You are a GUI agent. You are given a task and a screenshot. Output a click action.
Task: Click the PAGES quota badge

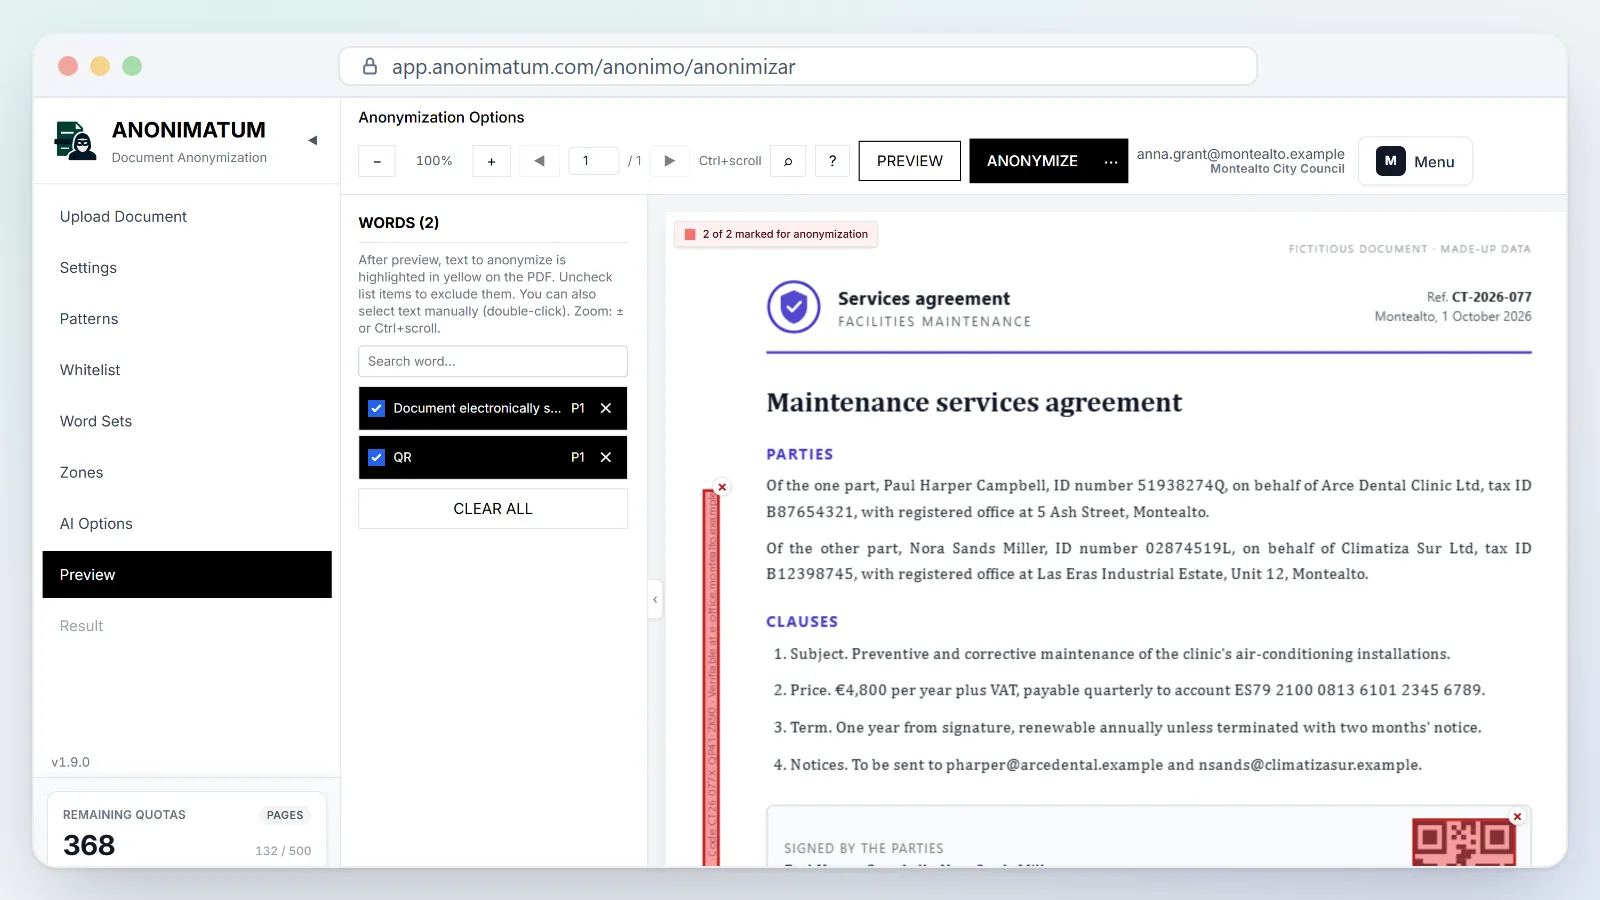285,815
